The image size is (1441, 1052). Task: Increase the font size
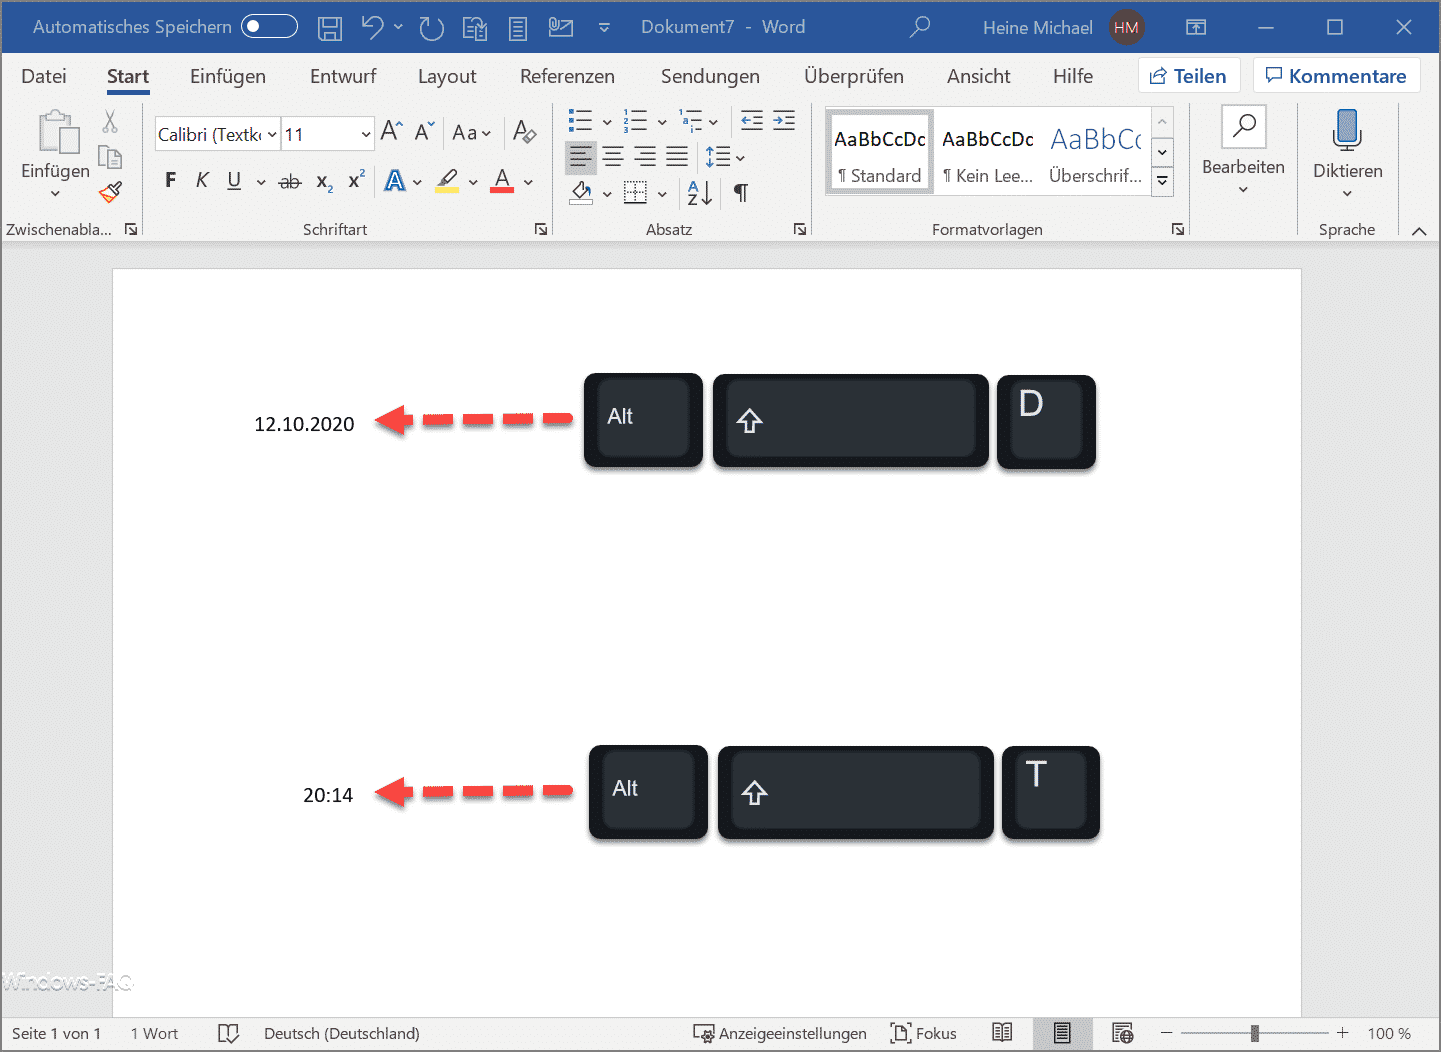point(392,131)
